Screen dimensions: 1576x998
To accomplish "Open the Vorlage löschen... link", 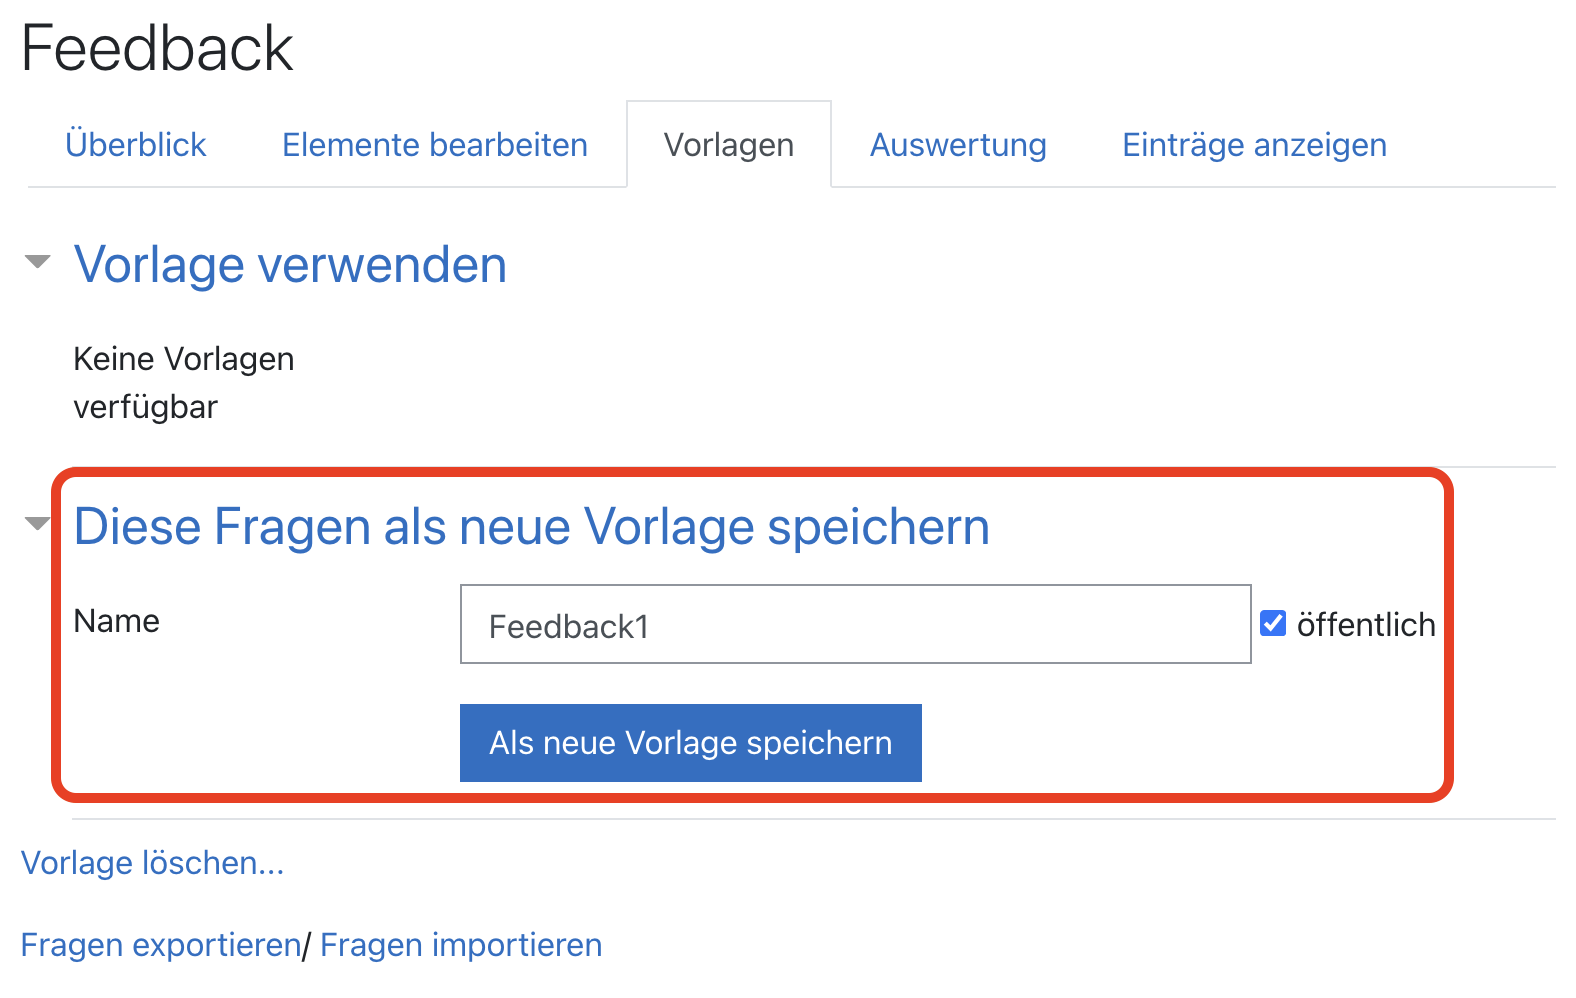I will click(x=152, y=863).
